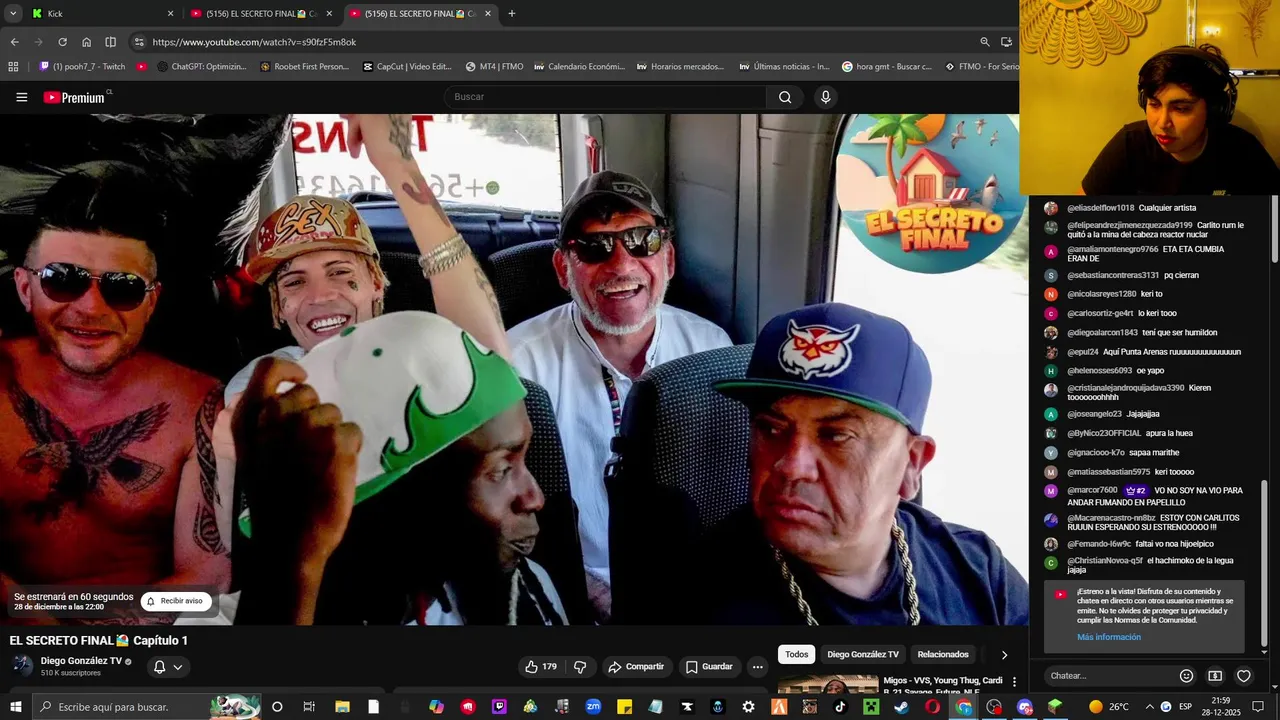Open the channel avatar of Diego González TV
This screenshot has height=720, width=1280.
[22, 666]
